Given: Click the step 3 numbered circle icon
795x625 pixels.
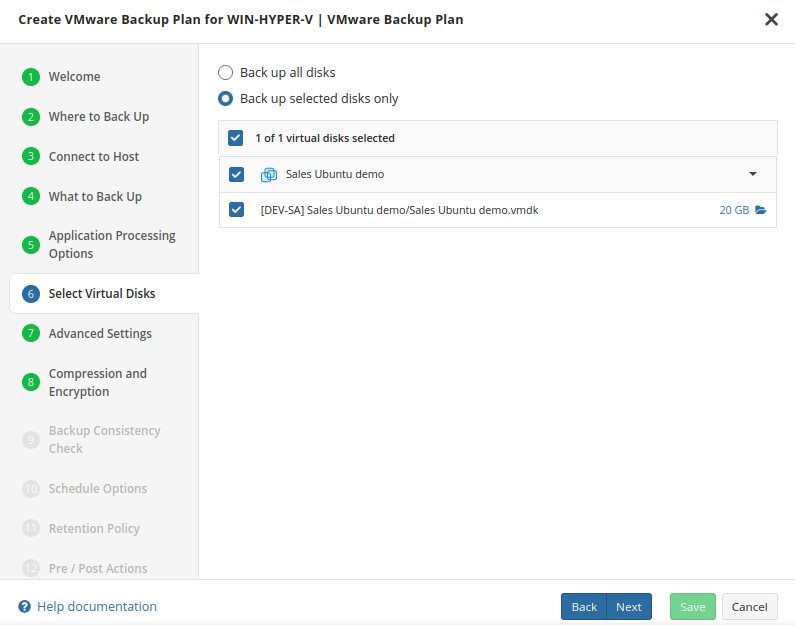Looking at the screenshot, I should coord(31,157).
